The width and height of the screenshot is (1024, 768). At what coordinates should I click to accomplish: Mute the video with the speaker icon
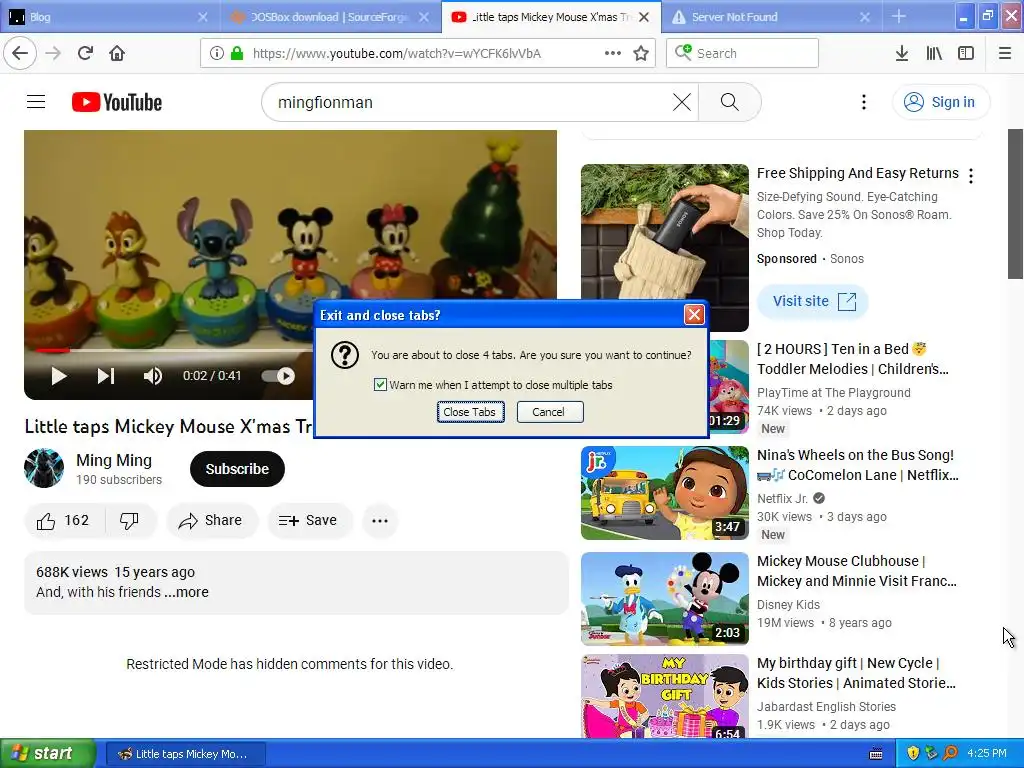[152, 376]
